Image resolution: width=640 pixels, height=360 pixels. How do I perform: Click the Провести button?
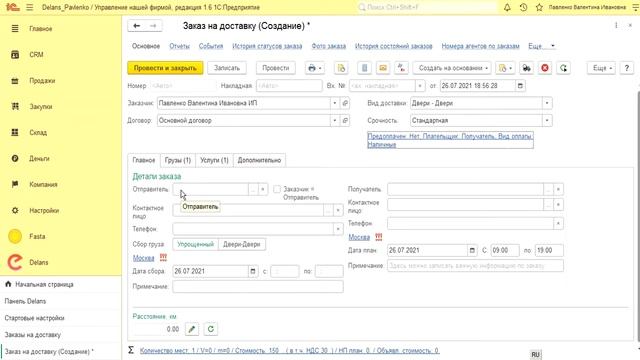(276, 68)
